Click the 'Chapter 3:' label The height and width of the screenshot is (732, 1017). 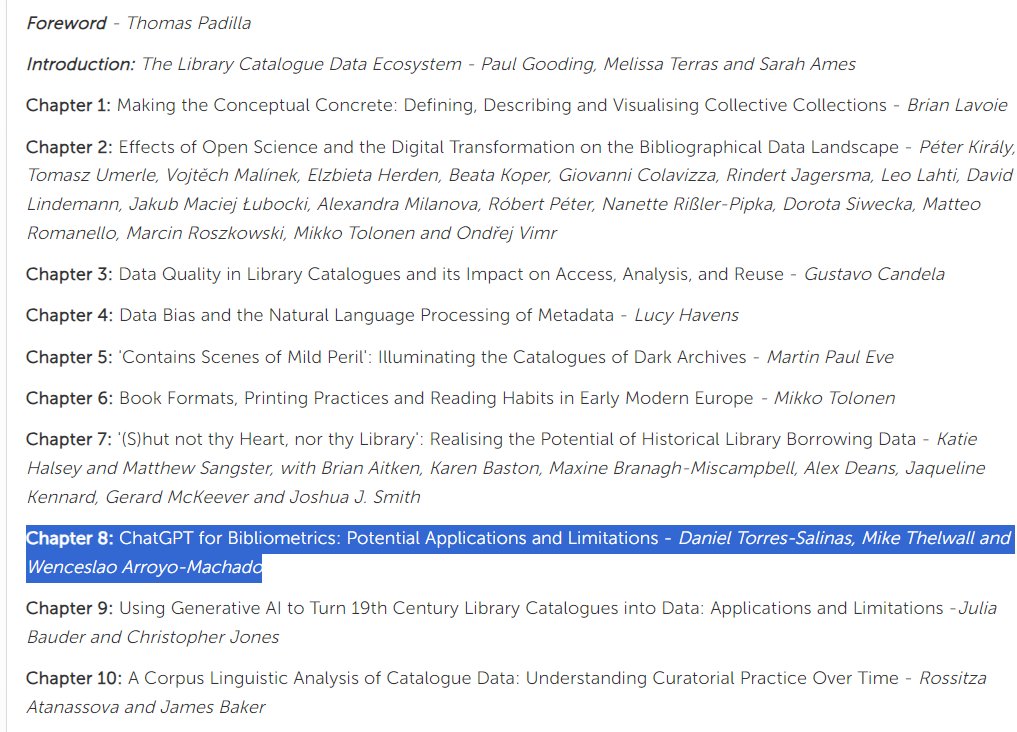(69, 274)
